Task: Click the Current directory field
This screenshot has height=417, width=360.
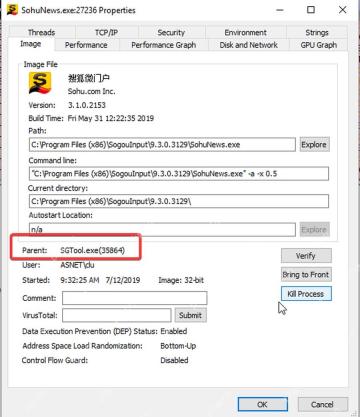Action: [179, 201]
